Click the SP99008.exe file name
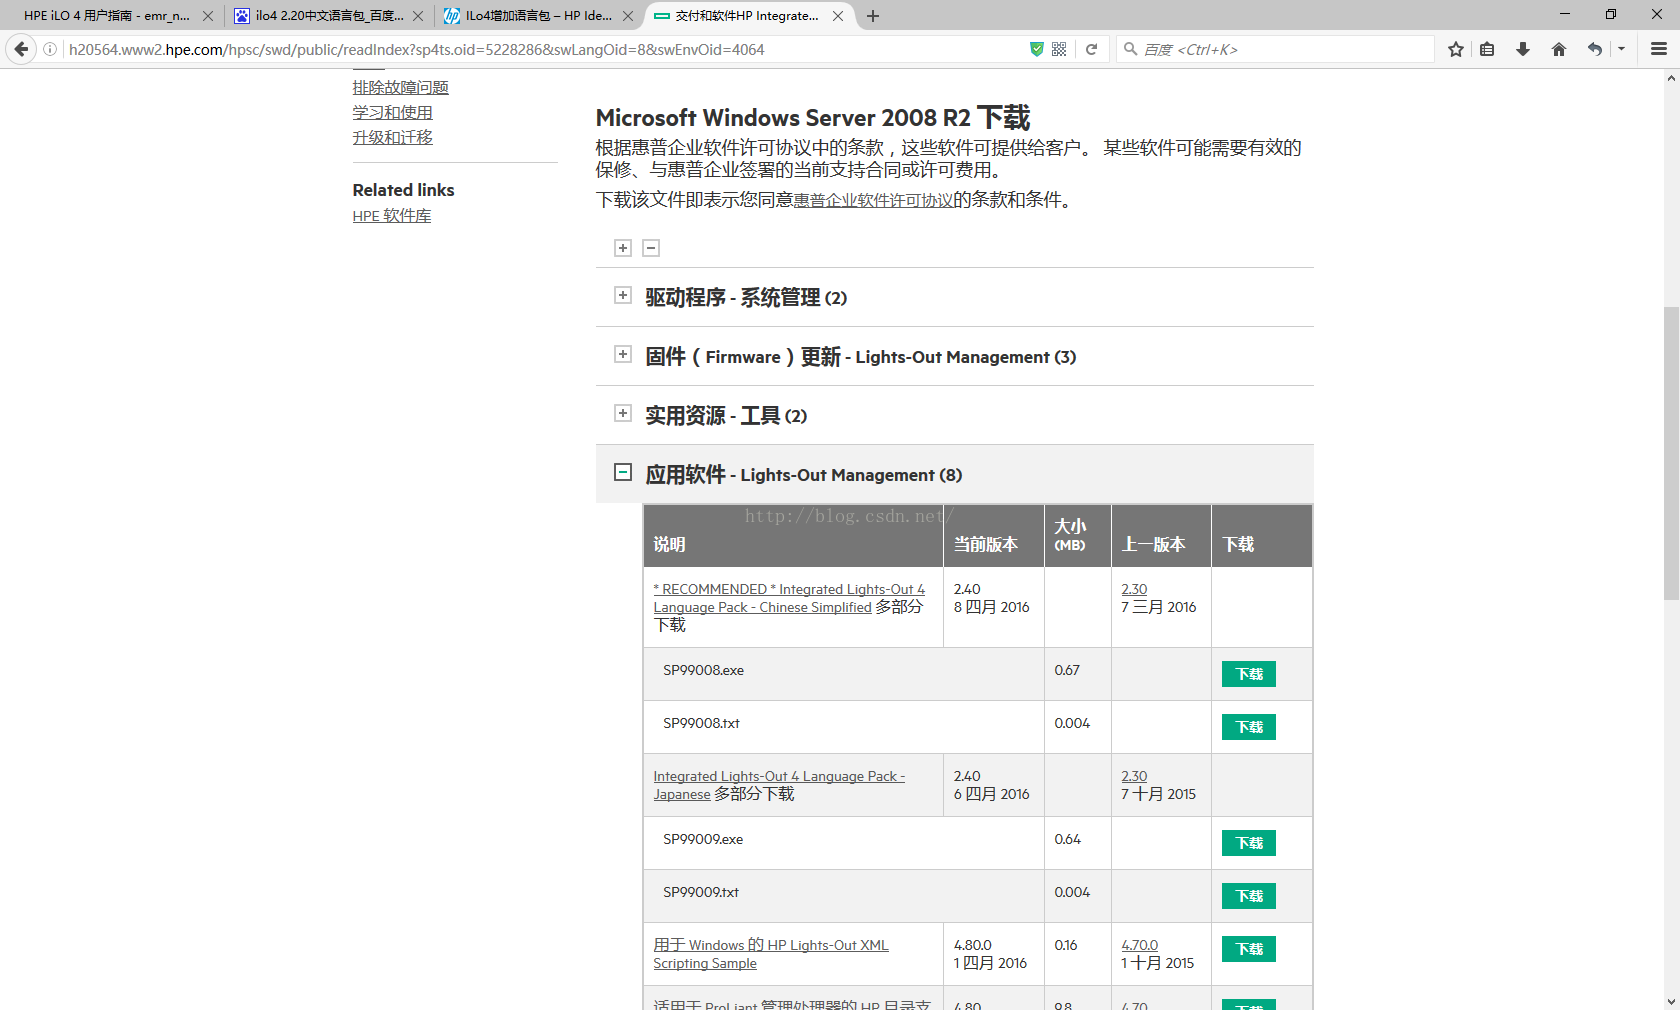 pyautogui.click(x=703, y=670)
